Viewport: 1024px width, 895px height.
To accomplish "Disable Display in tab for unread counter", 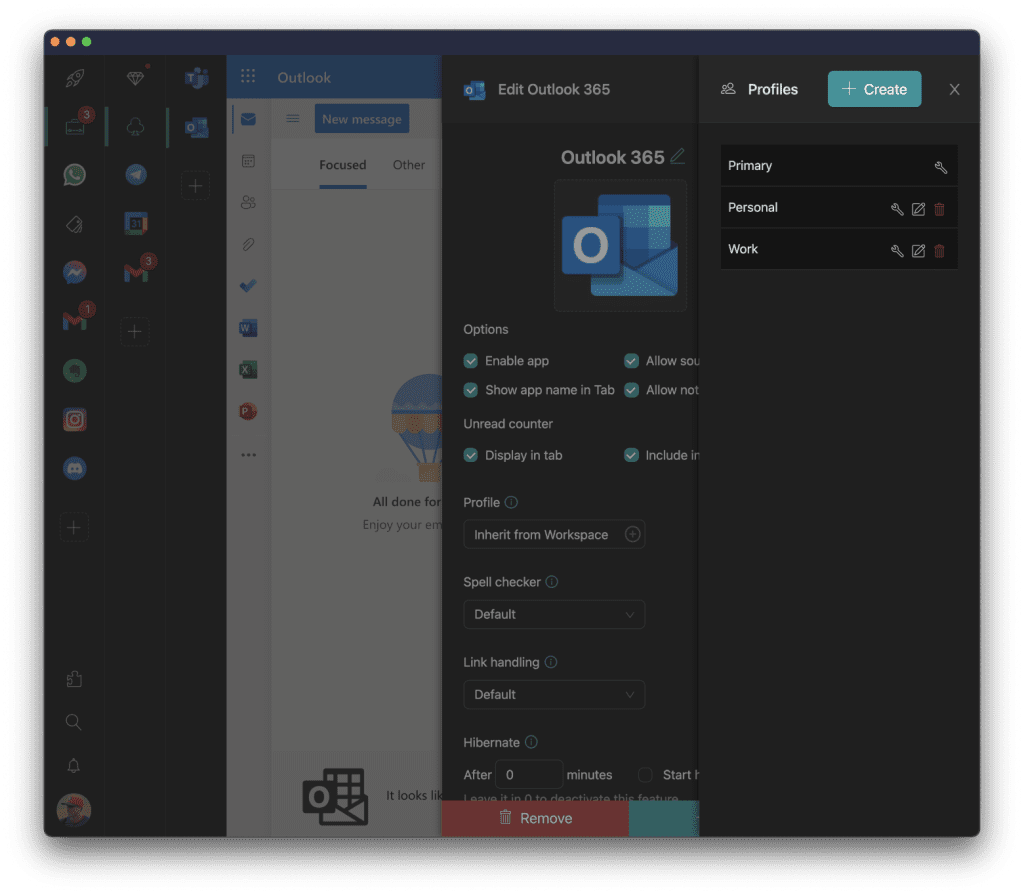I will click(x=470, y=455).
